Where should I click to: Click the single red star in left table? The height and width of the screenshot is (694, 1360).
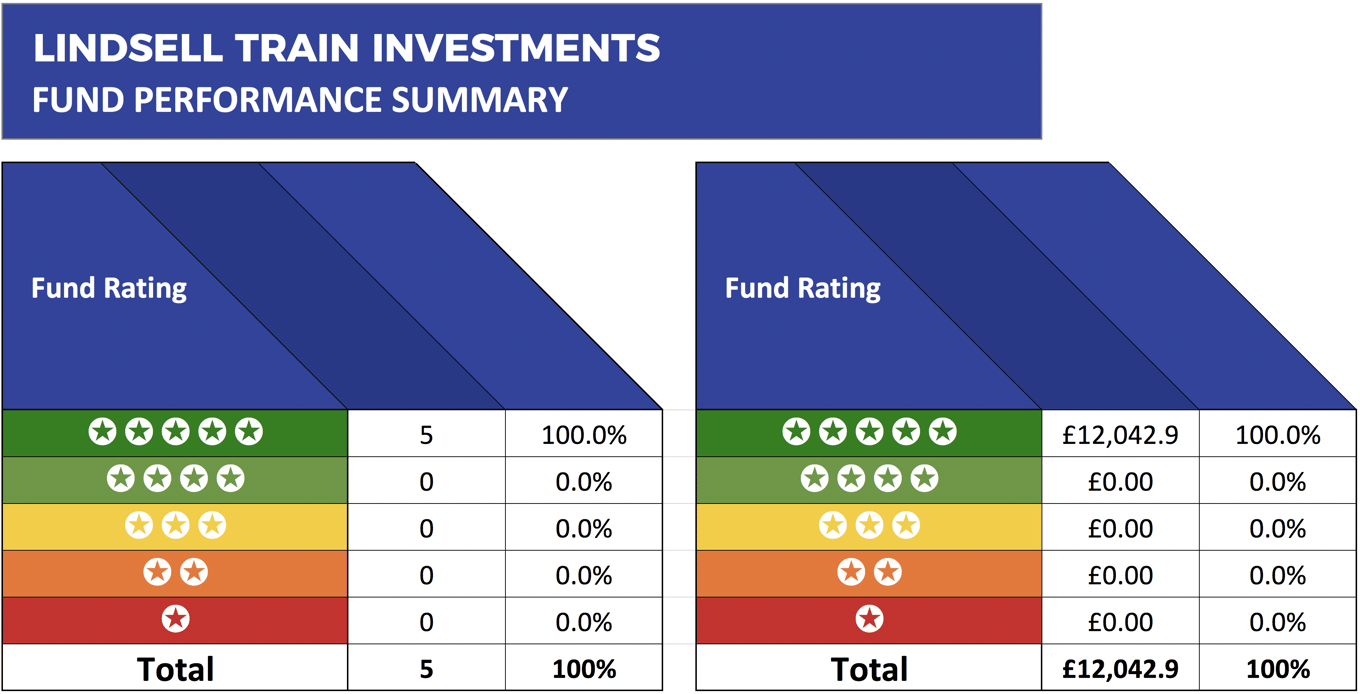point(176,620)
